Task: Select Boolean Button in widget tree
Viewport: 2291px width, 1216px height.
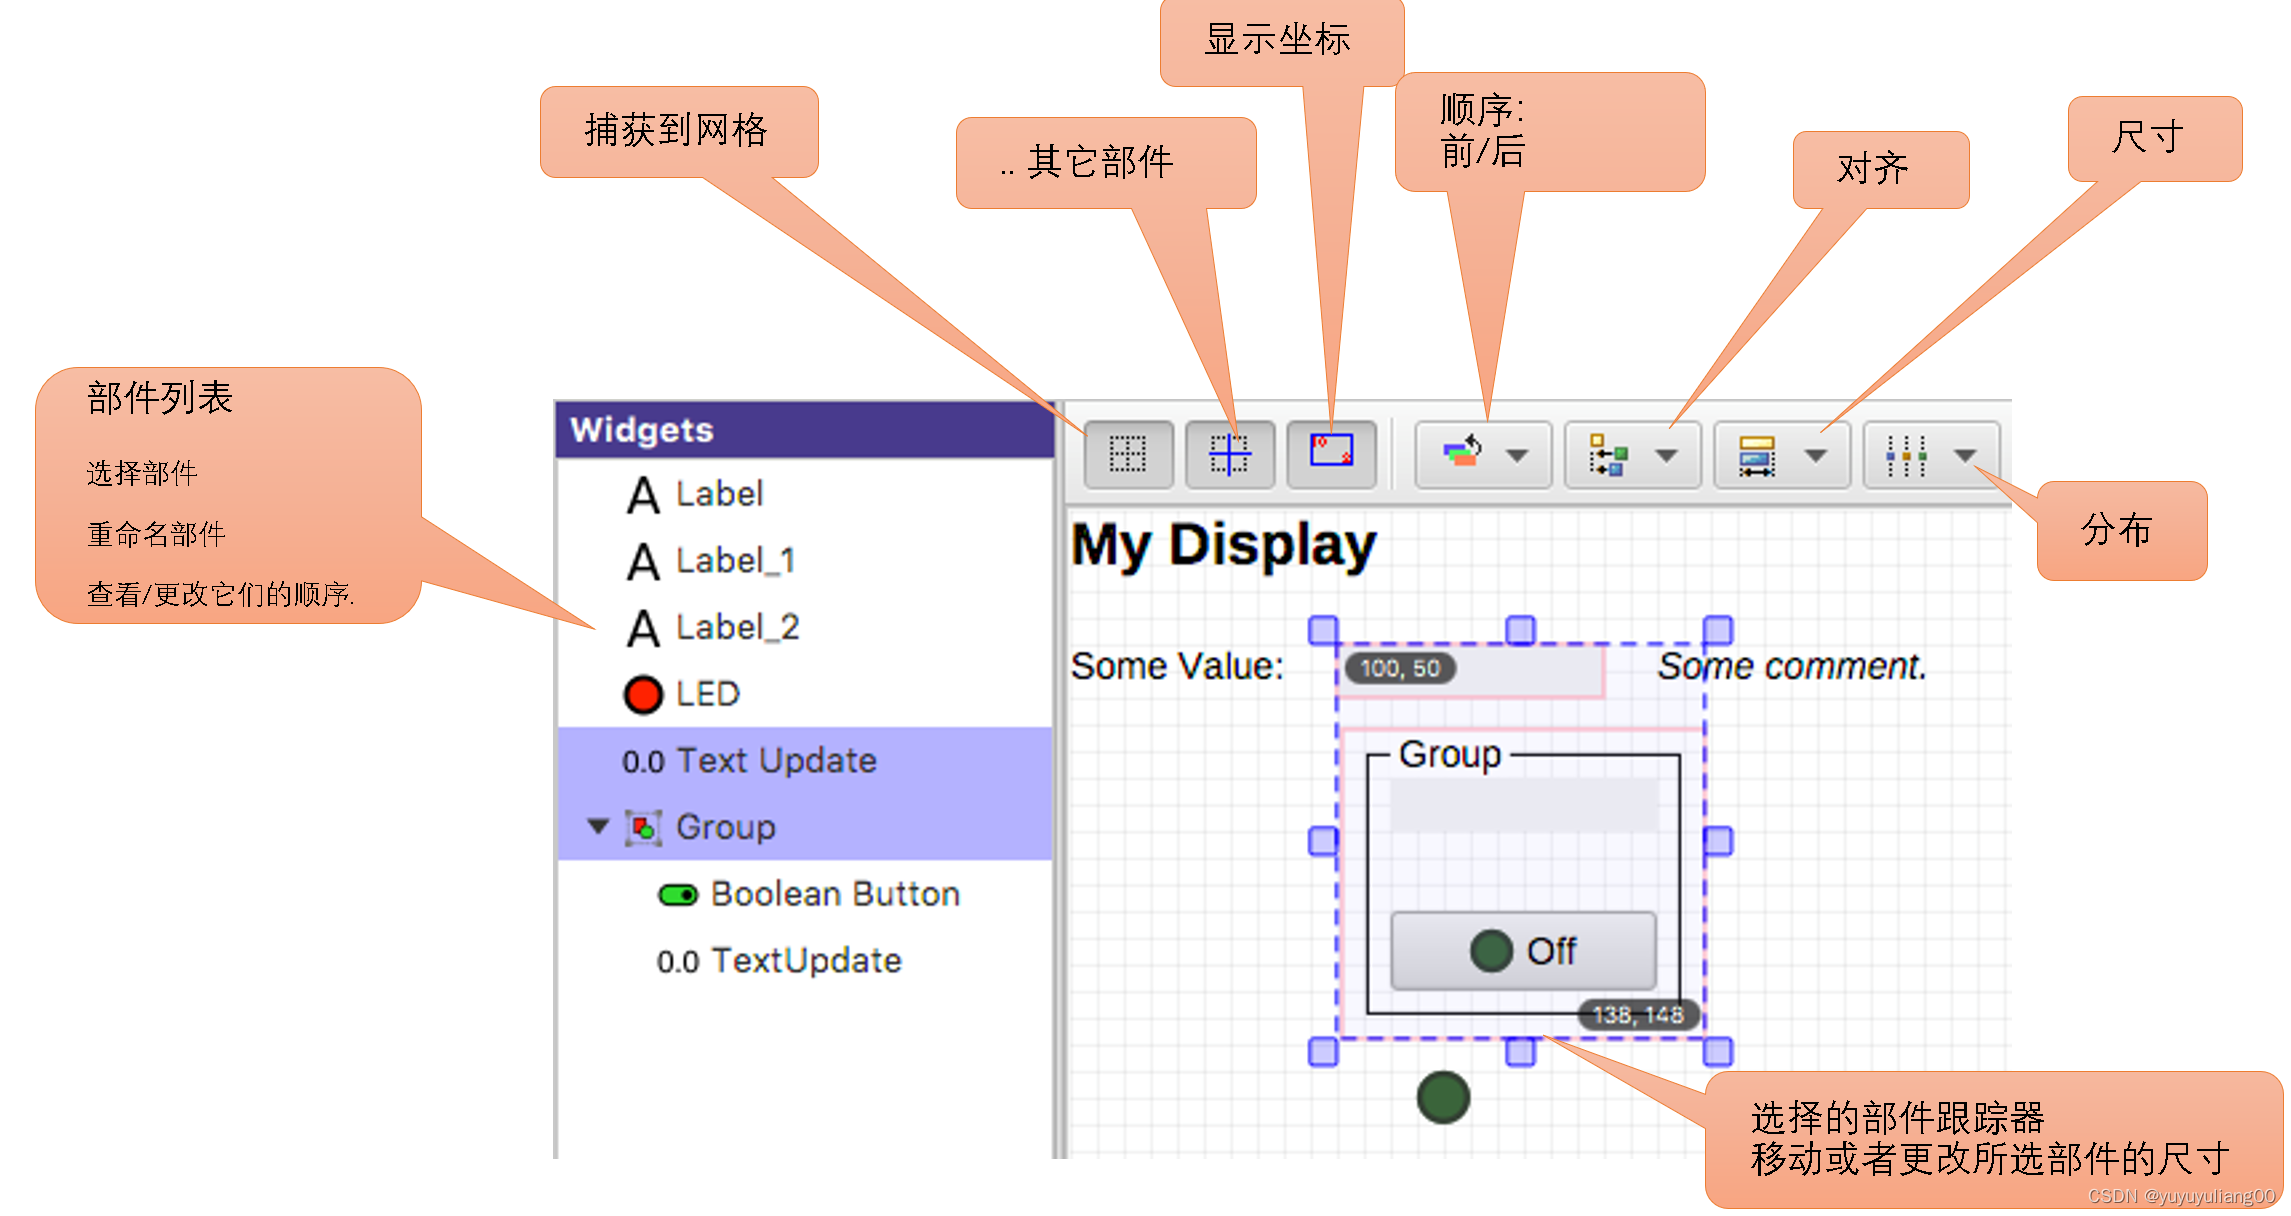Action: (804, 894)
